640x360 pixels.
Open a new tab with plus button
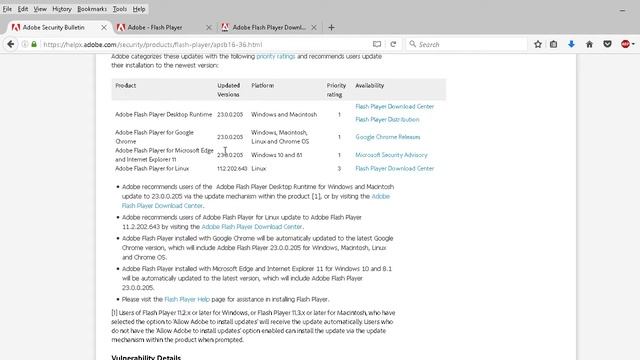331,27
